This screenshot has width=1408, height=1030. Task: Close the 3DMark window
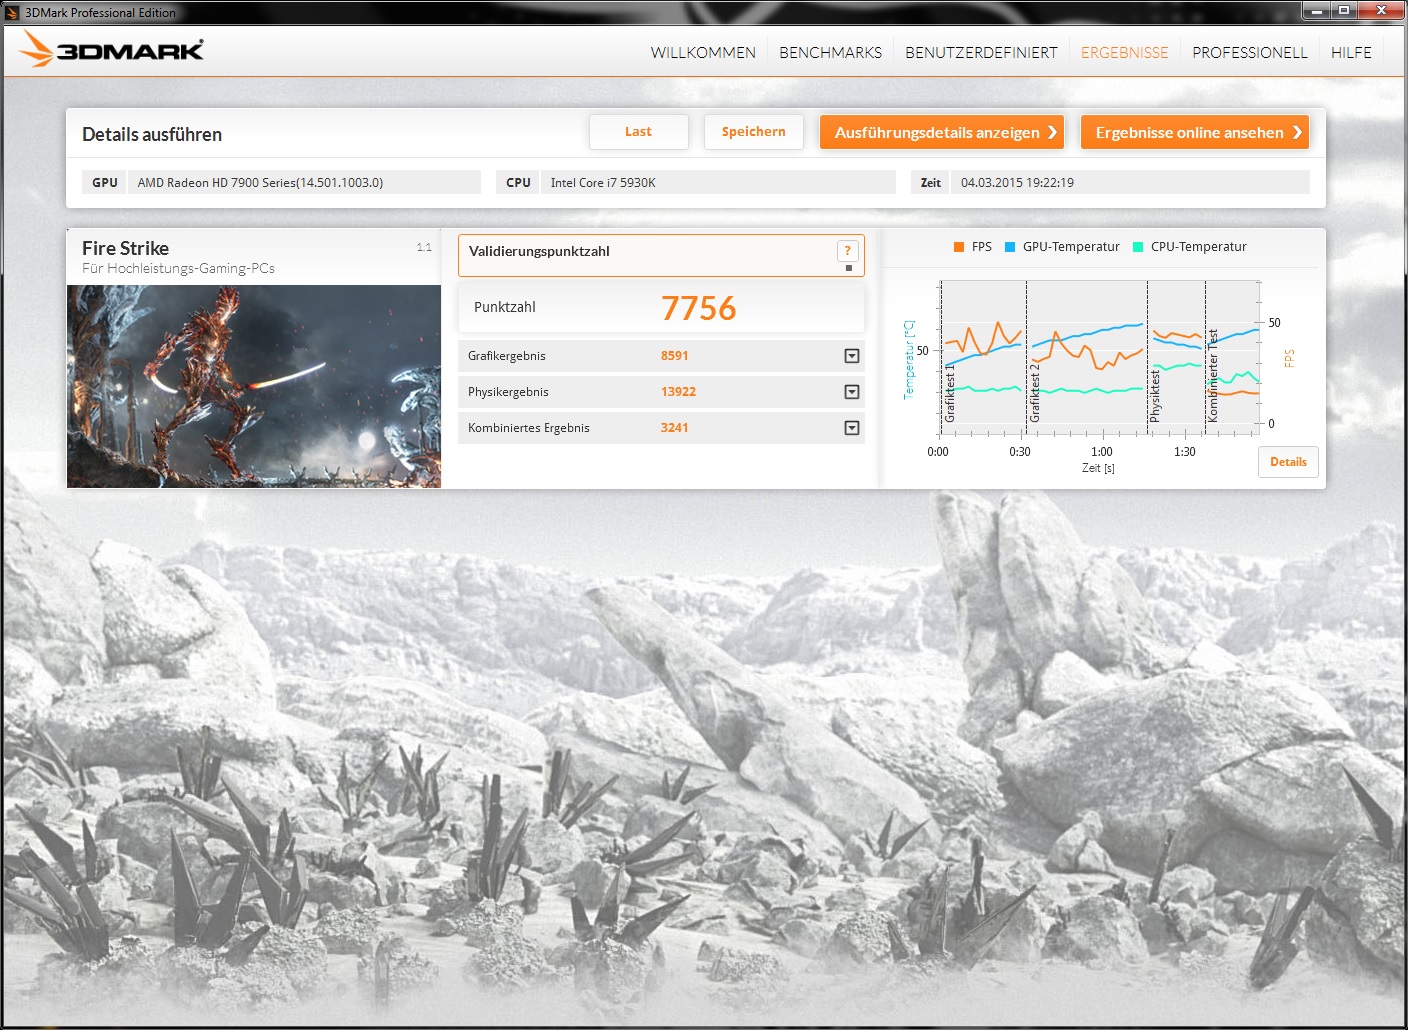[x=1381, y=11]
